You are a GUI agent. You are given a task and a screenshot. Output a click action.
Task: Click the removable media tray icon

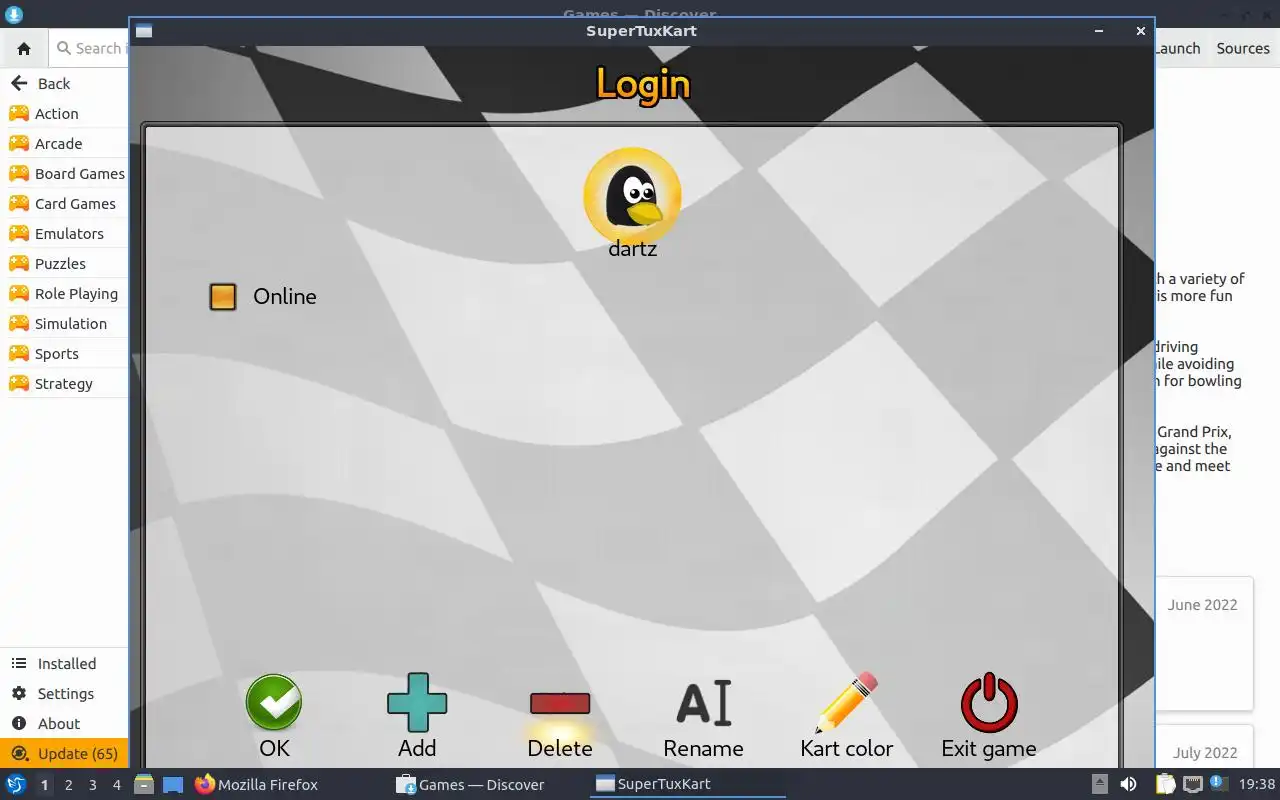pyautogui.click(x=1099, y=784)
